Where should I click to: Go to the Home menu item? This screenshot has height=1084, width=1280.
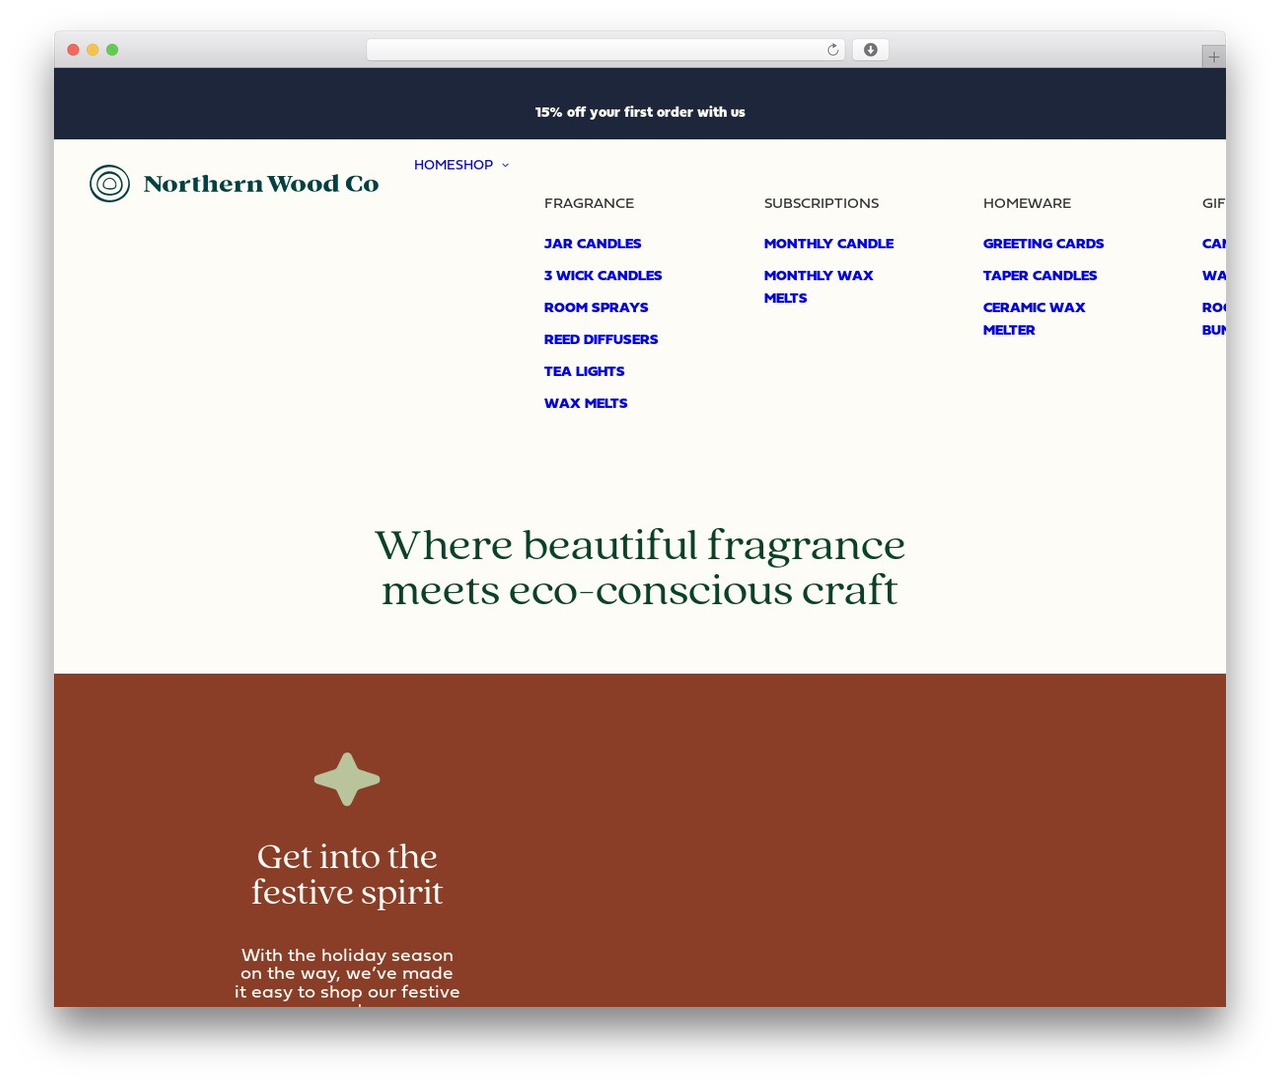[435, 165]
